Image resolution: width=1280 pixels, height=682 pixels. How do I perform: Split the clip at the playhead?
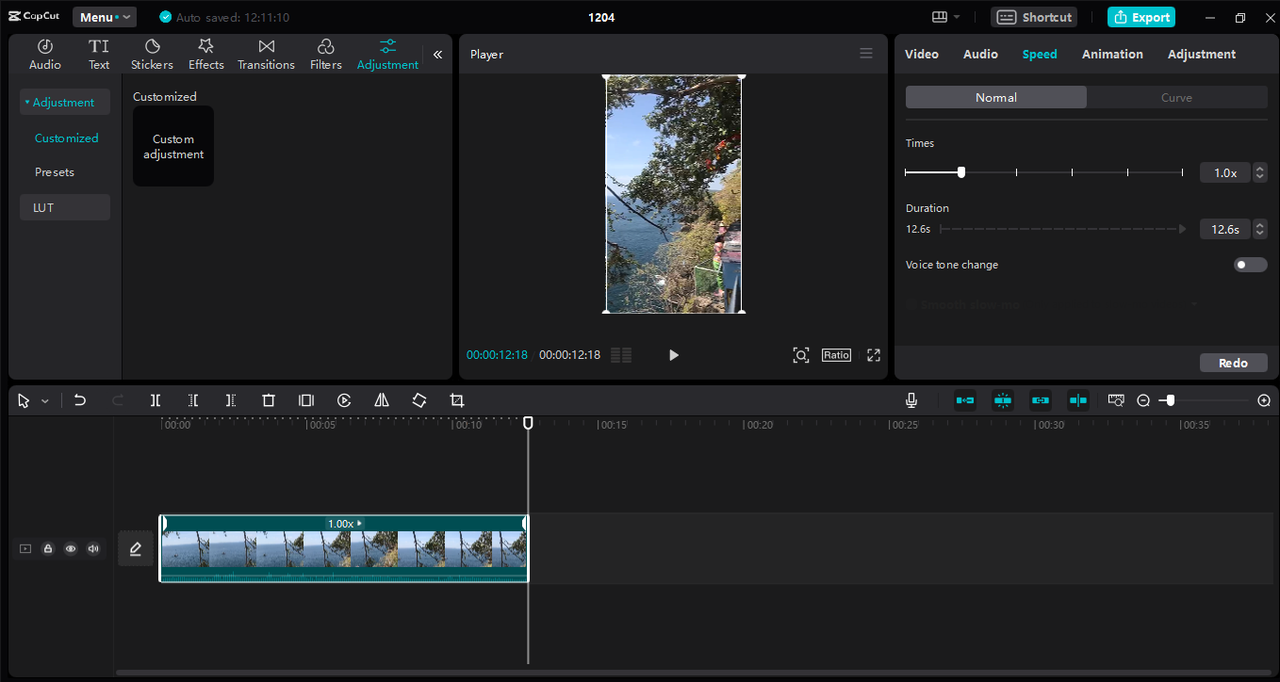pos(155,400)
